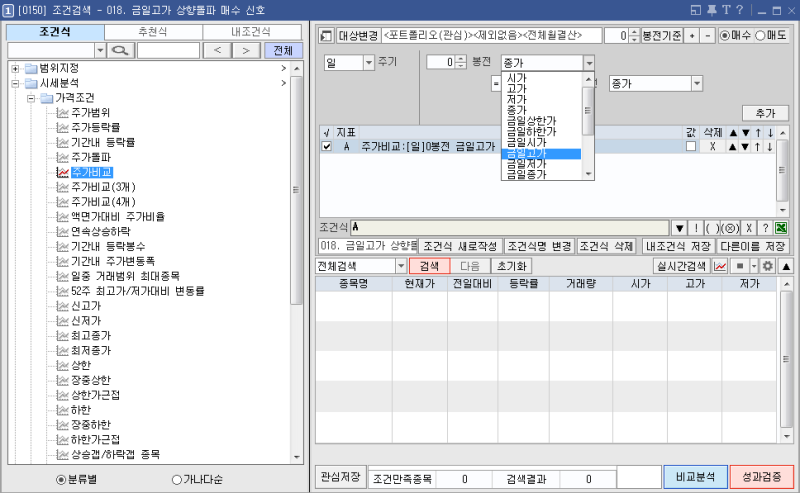Viewport: 800px width, 493px height.
Task: Click the '( )' parentheses button
Action: [712, 228]
